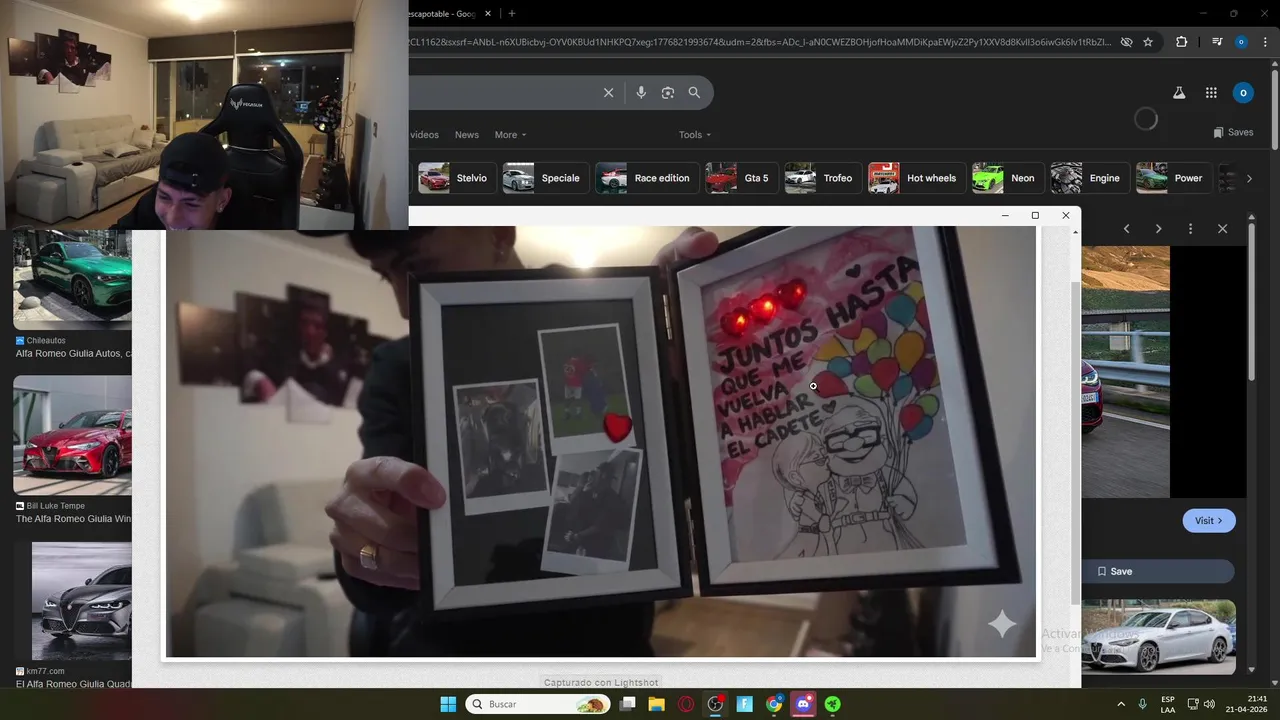Open File Explorer from the taskbar
The height and width of the screenshot is (720, 1280).
pyautogui.click(x=656, y=704)
